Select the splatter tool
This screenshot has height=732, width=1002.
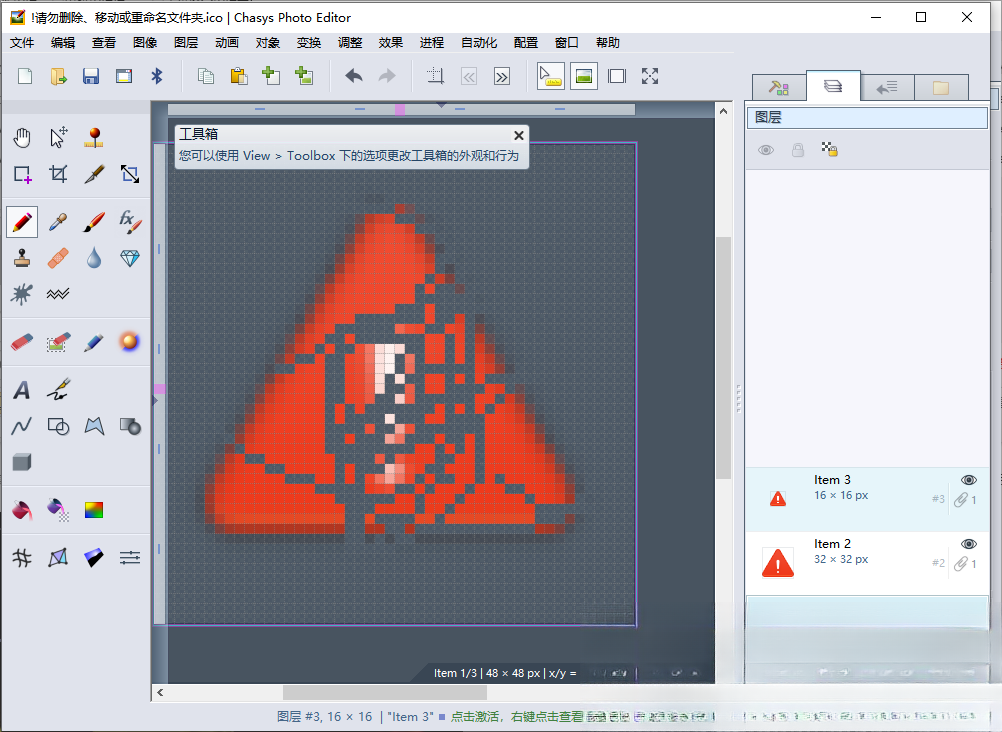(22, 293)
